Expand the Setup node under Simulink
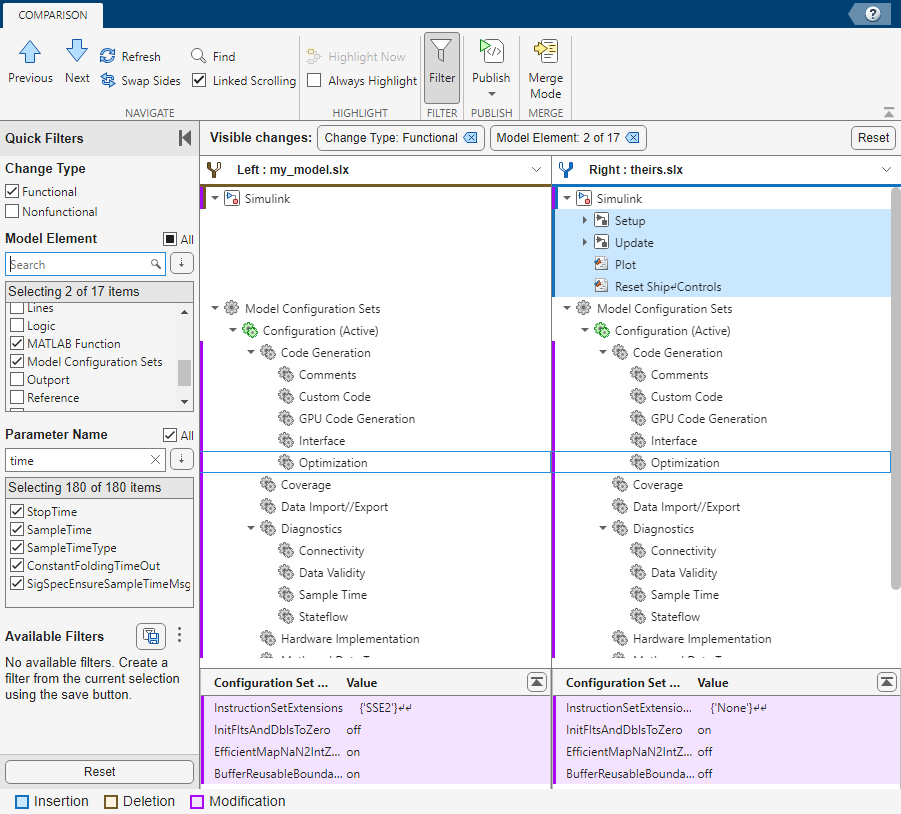The width and height of the screenshot is (901, 814). click(585, 220)
